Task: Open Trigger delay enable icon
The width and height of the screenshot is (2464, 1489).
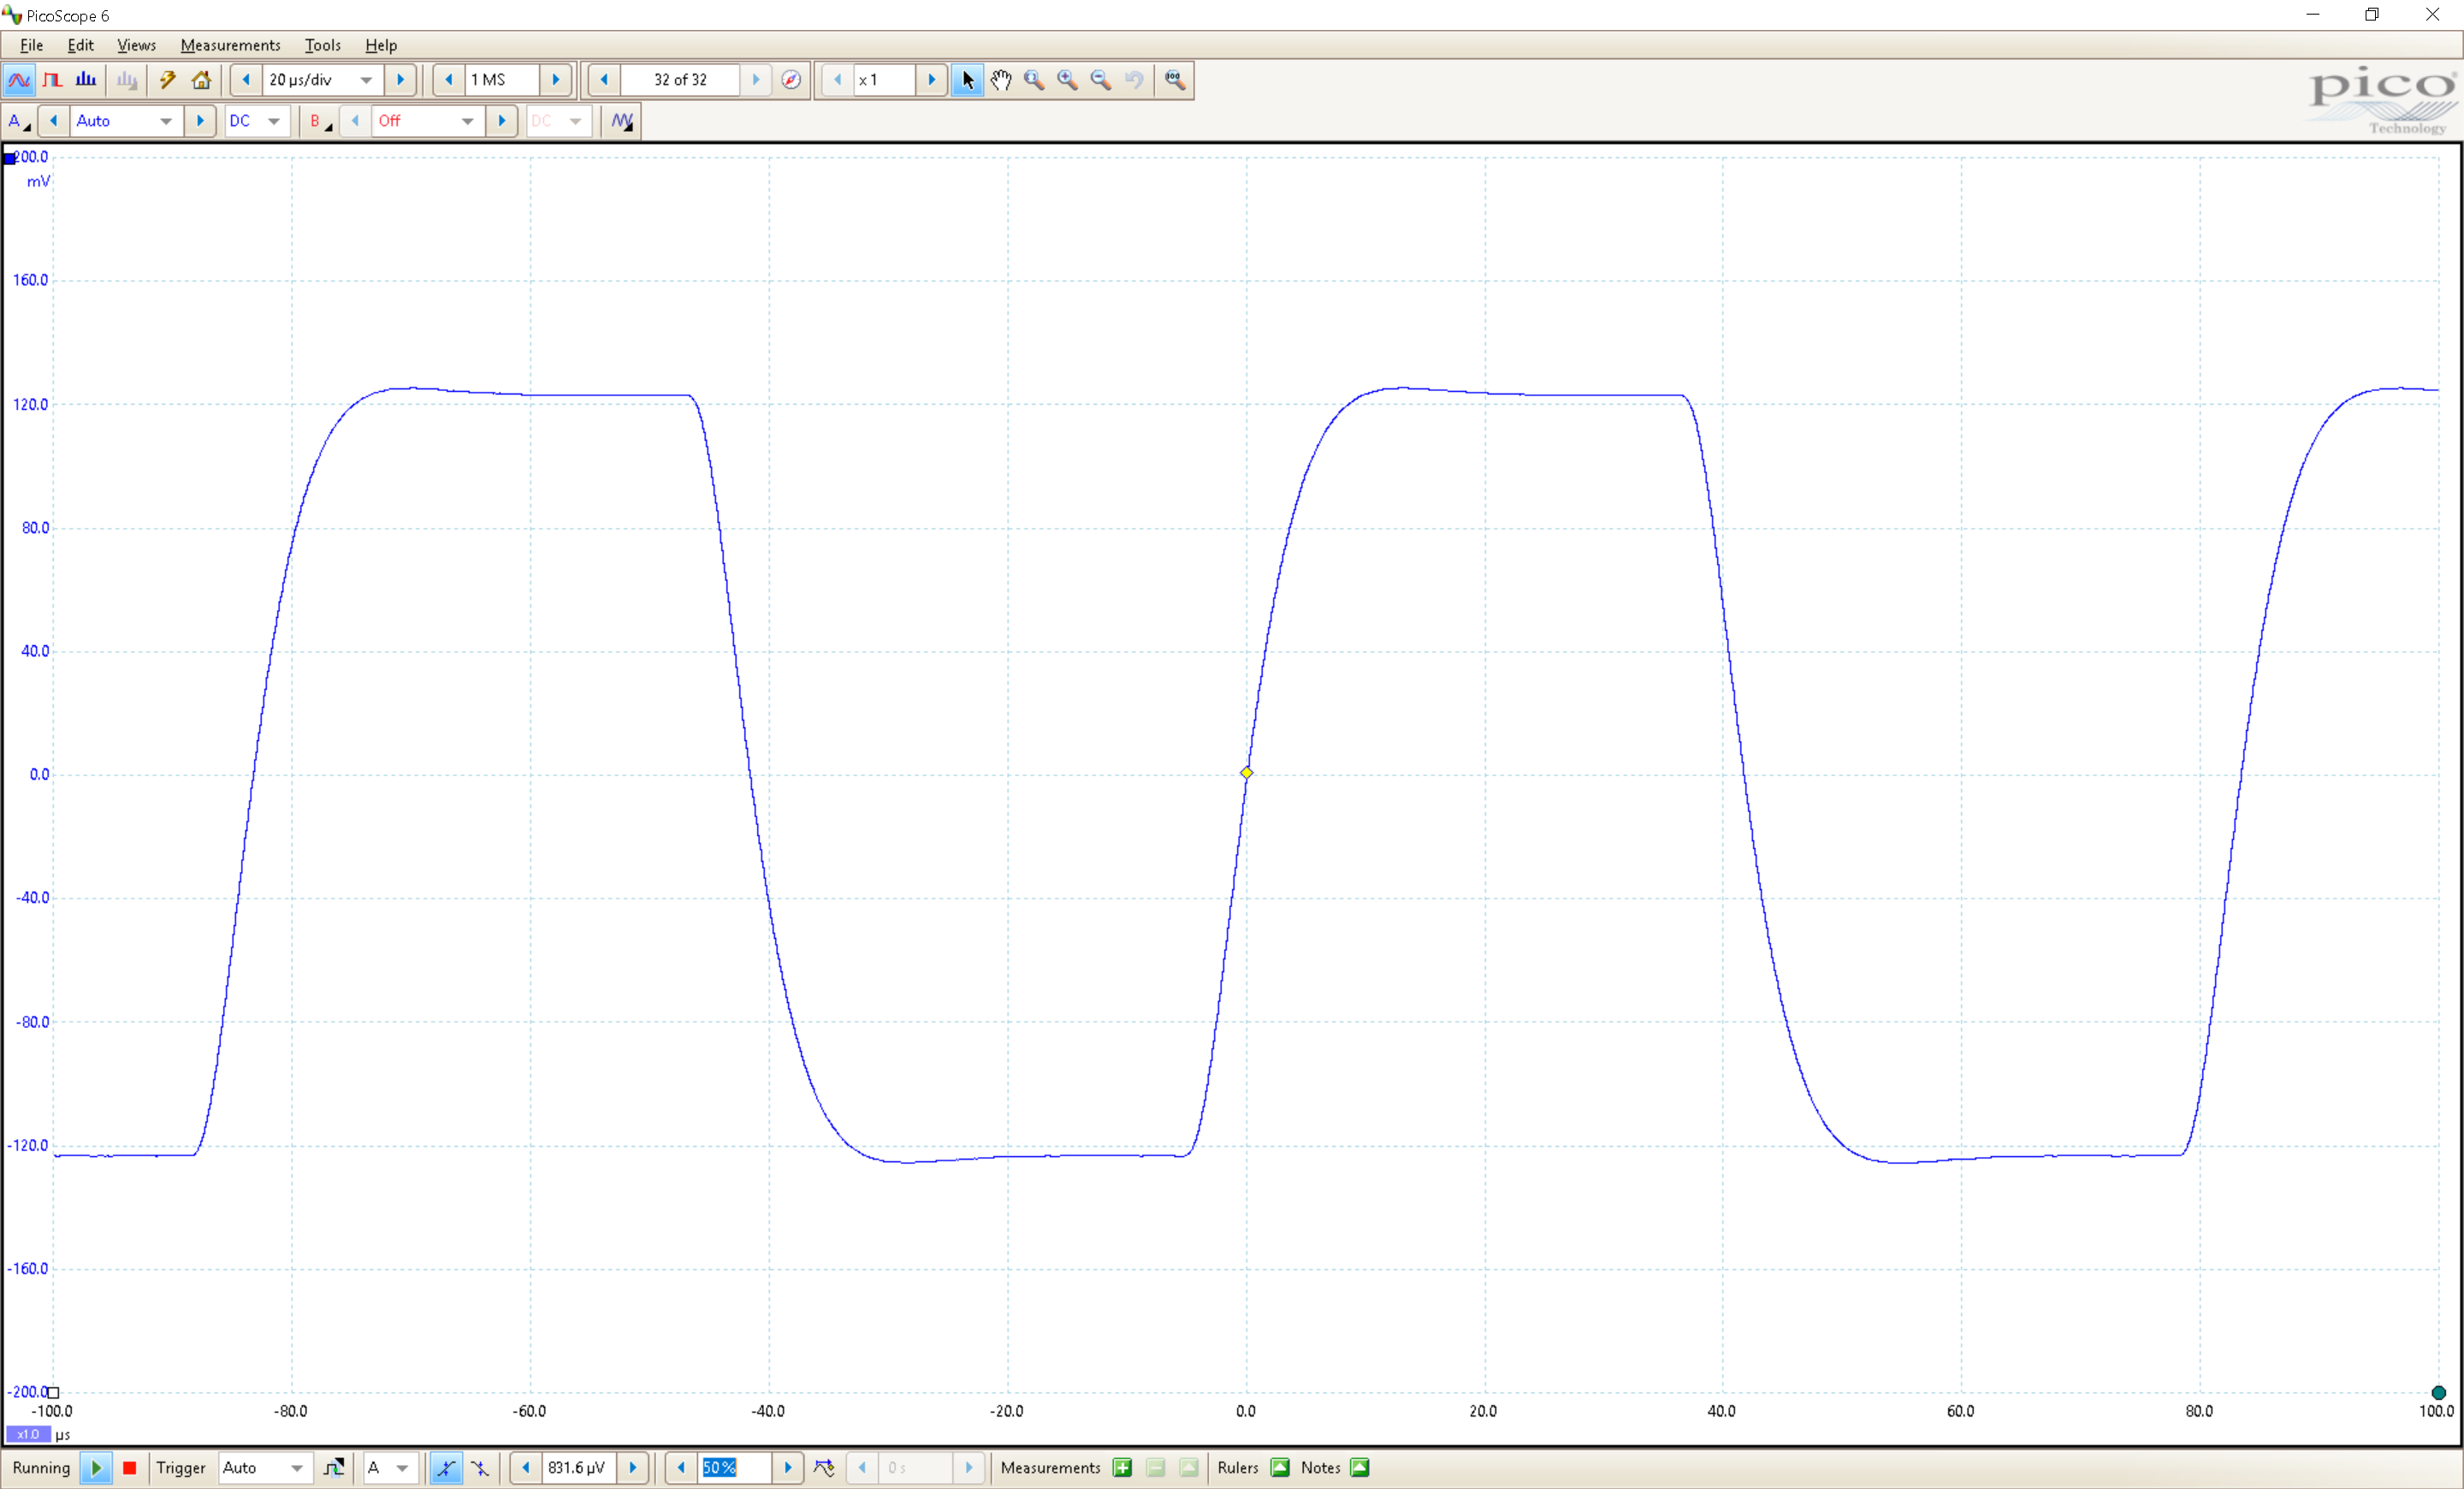Action: click(x=824, y=1467)
